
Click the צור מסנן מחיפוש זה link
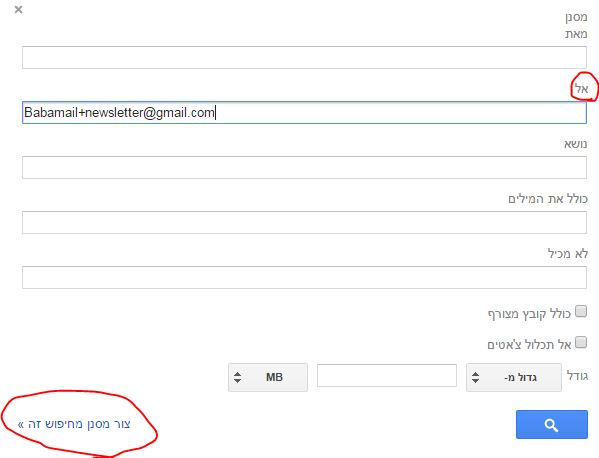click(74, 424)
